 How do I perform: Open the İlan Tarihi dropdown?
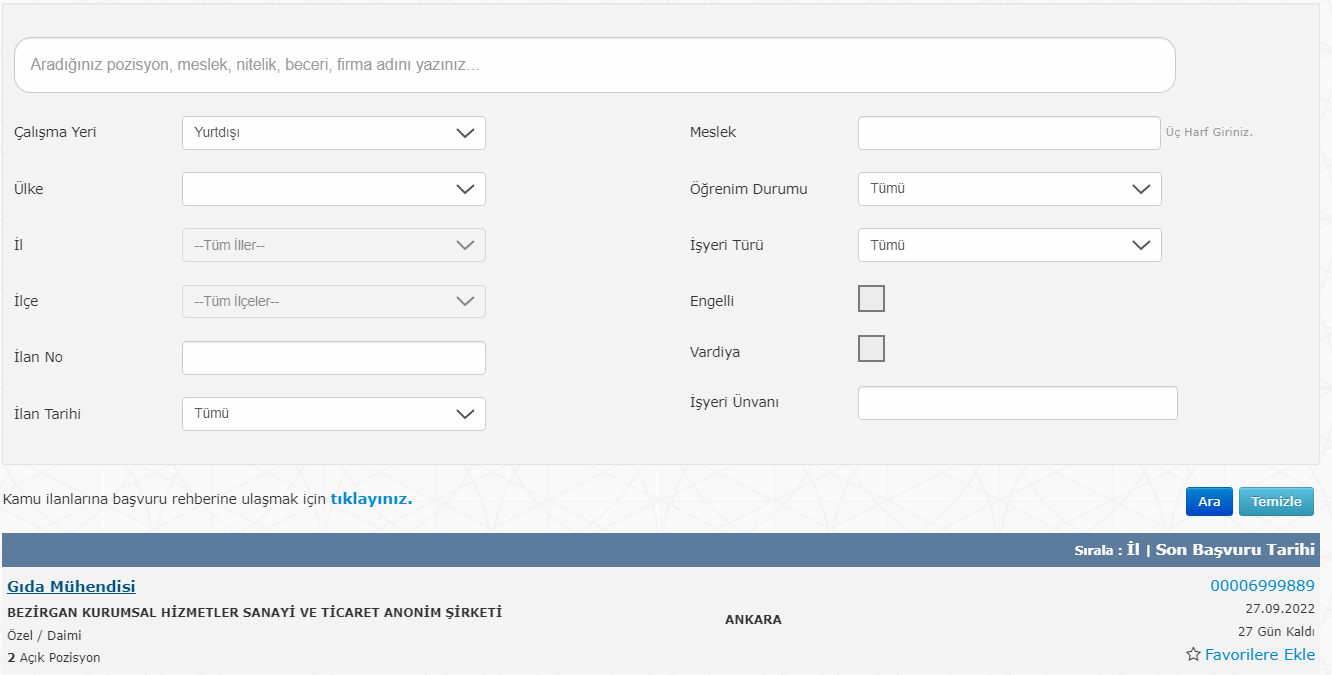click(x=333, y=414)
